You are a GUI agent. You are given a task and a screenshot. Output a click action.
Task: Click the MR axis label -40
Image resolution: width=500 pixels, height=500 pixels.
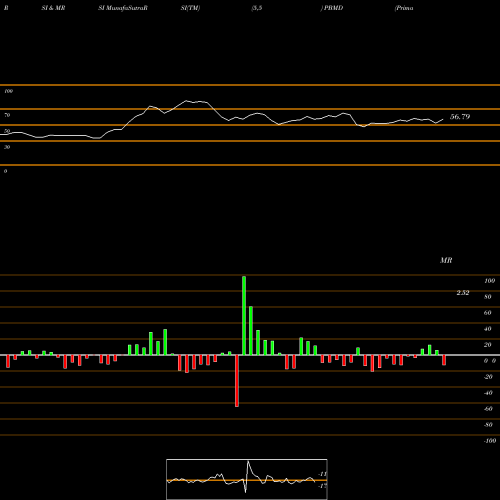488,393
